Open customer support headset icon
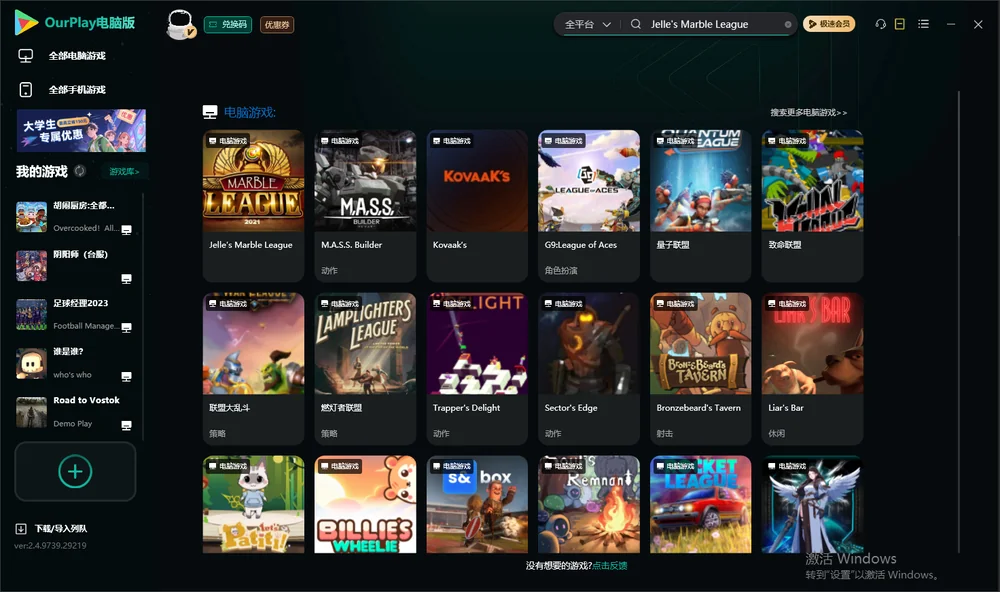This screenshot has width=1000, height=592. pyautogui.click(x=881, y=24)
